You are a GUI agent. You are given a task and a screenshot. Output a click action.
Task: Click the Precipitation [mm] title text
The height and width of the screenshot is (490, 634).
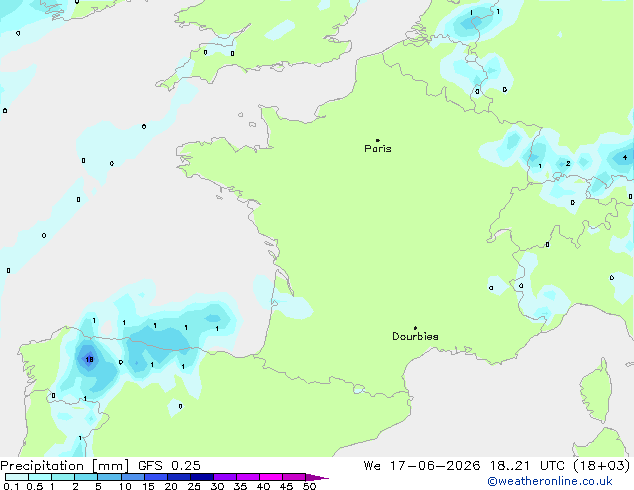[x=65, y=466]
